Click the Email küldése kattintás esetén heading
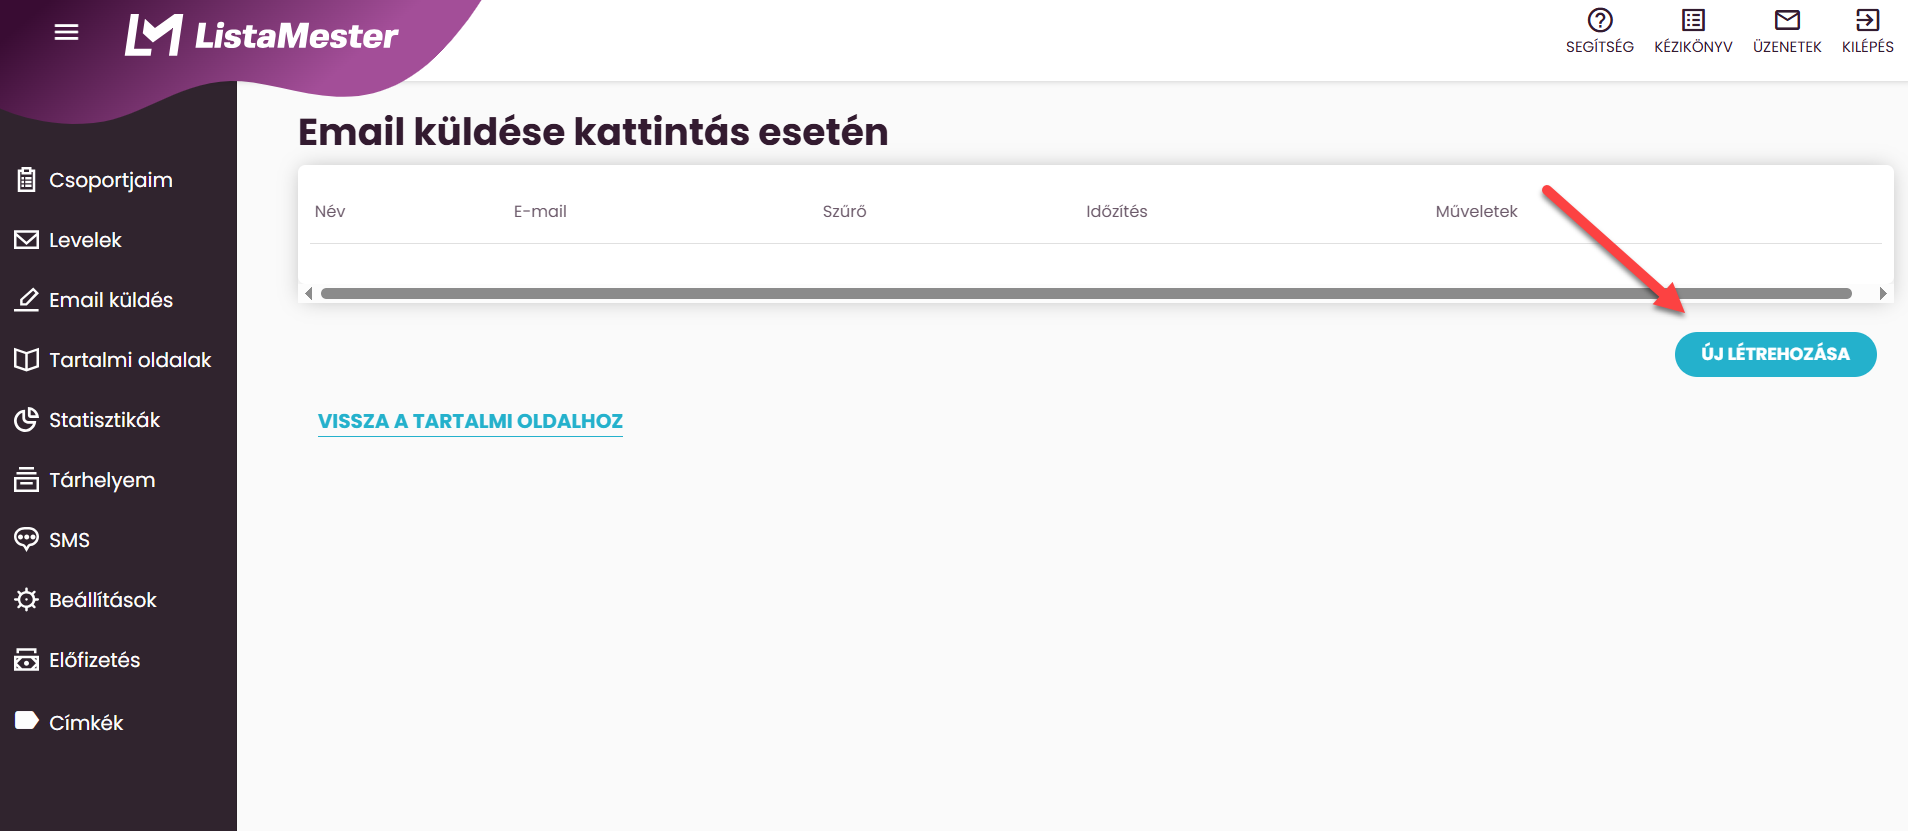Screen dimensions: 1908x831 coord(593,131)
